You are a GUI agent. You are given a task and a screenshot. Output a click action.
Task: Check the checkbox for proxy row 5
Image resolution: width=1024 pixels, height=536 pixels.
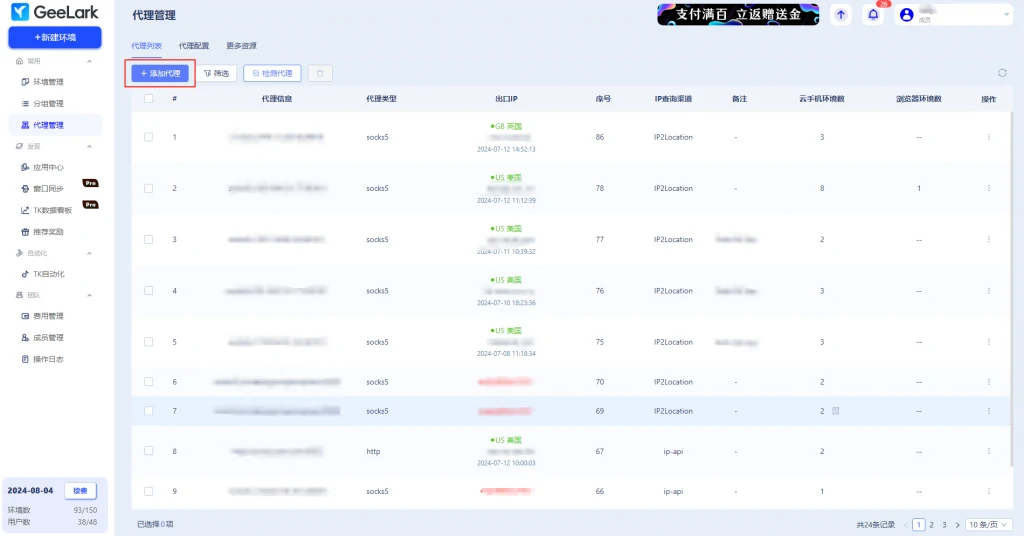click(x=149, y=342)
